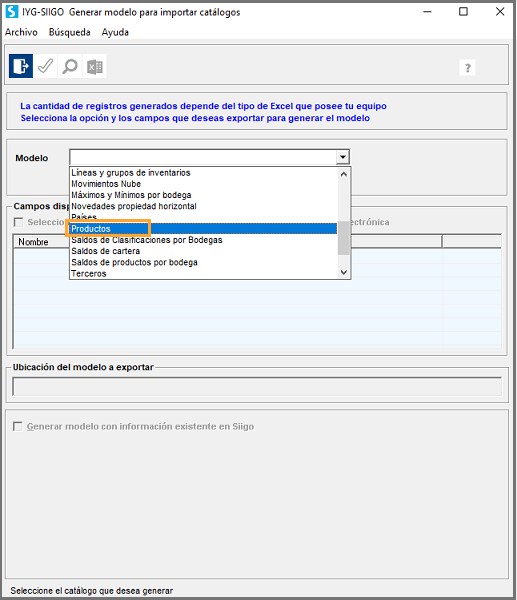The height and width of the screenshot is (600, 517).
Task: Select Saldos de productos por bodega
Action: (204, 262)
